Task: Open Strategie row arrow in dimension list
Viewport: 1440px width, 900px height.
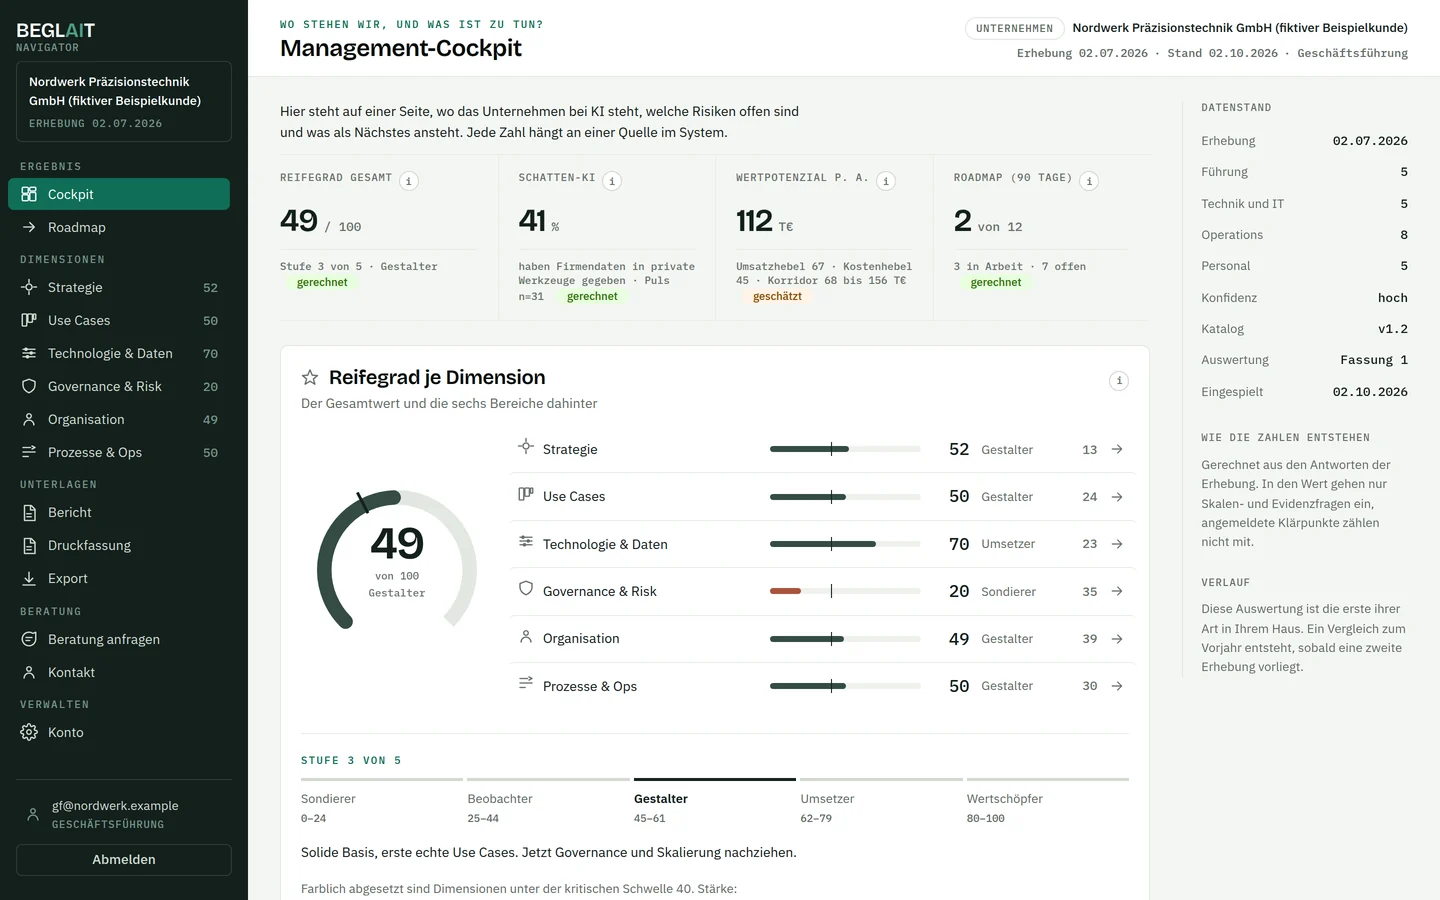Action: (x=1117, y=450)
